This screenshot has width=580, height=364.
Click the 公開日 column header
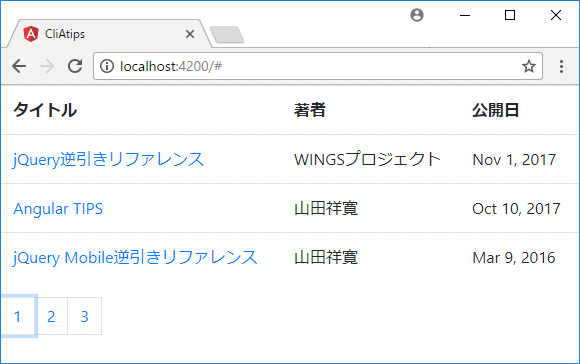[496, 110]
